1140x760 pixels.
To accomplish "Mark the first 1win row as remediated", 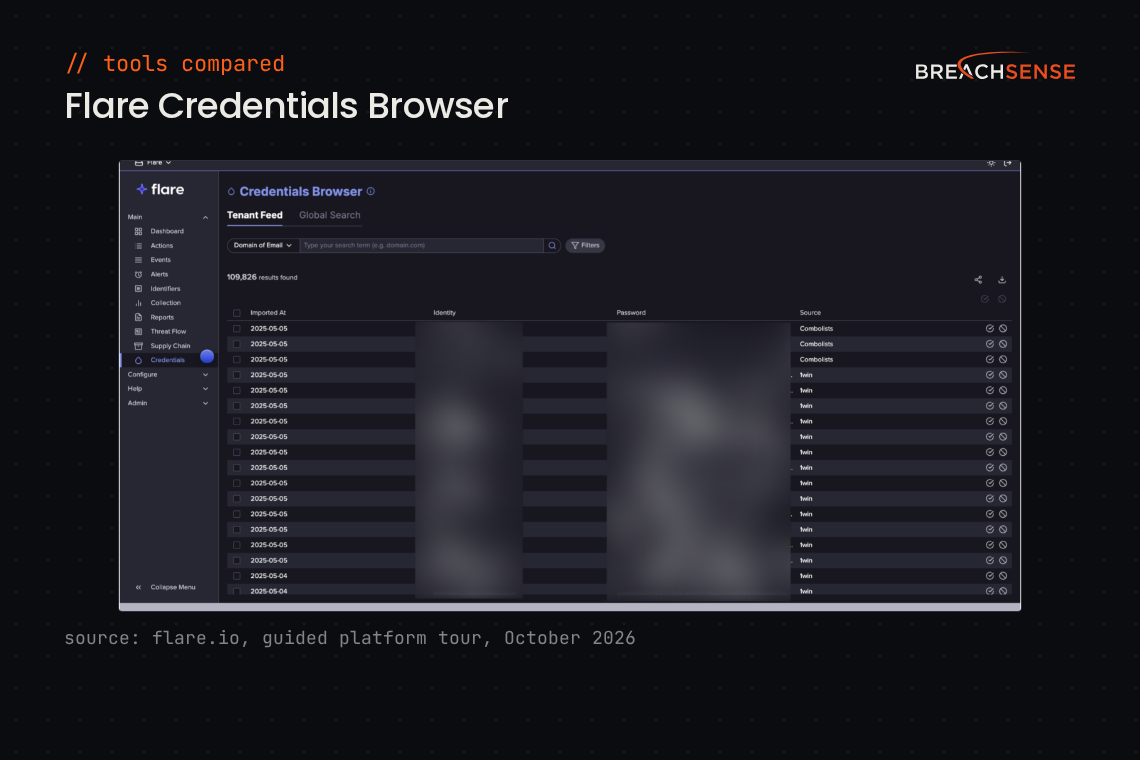I will [990, 375].
